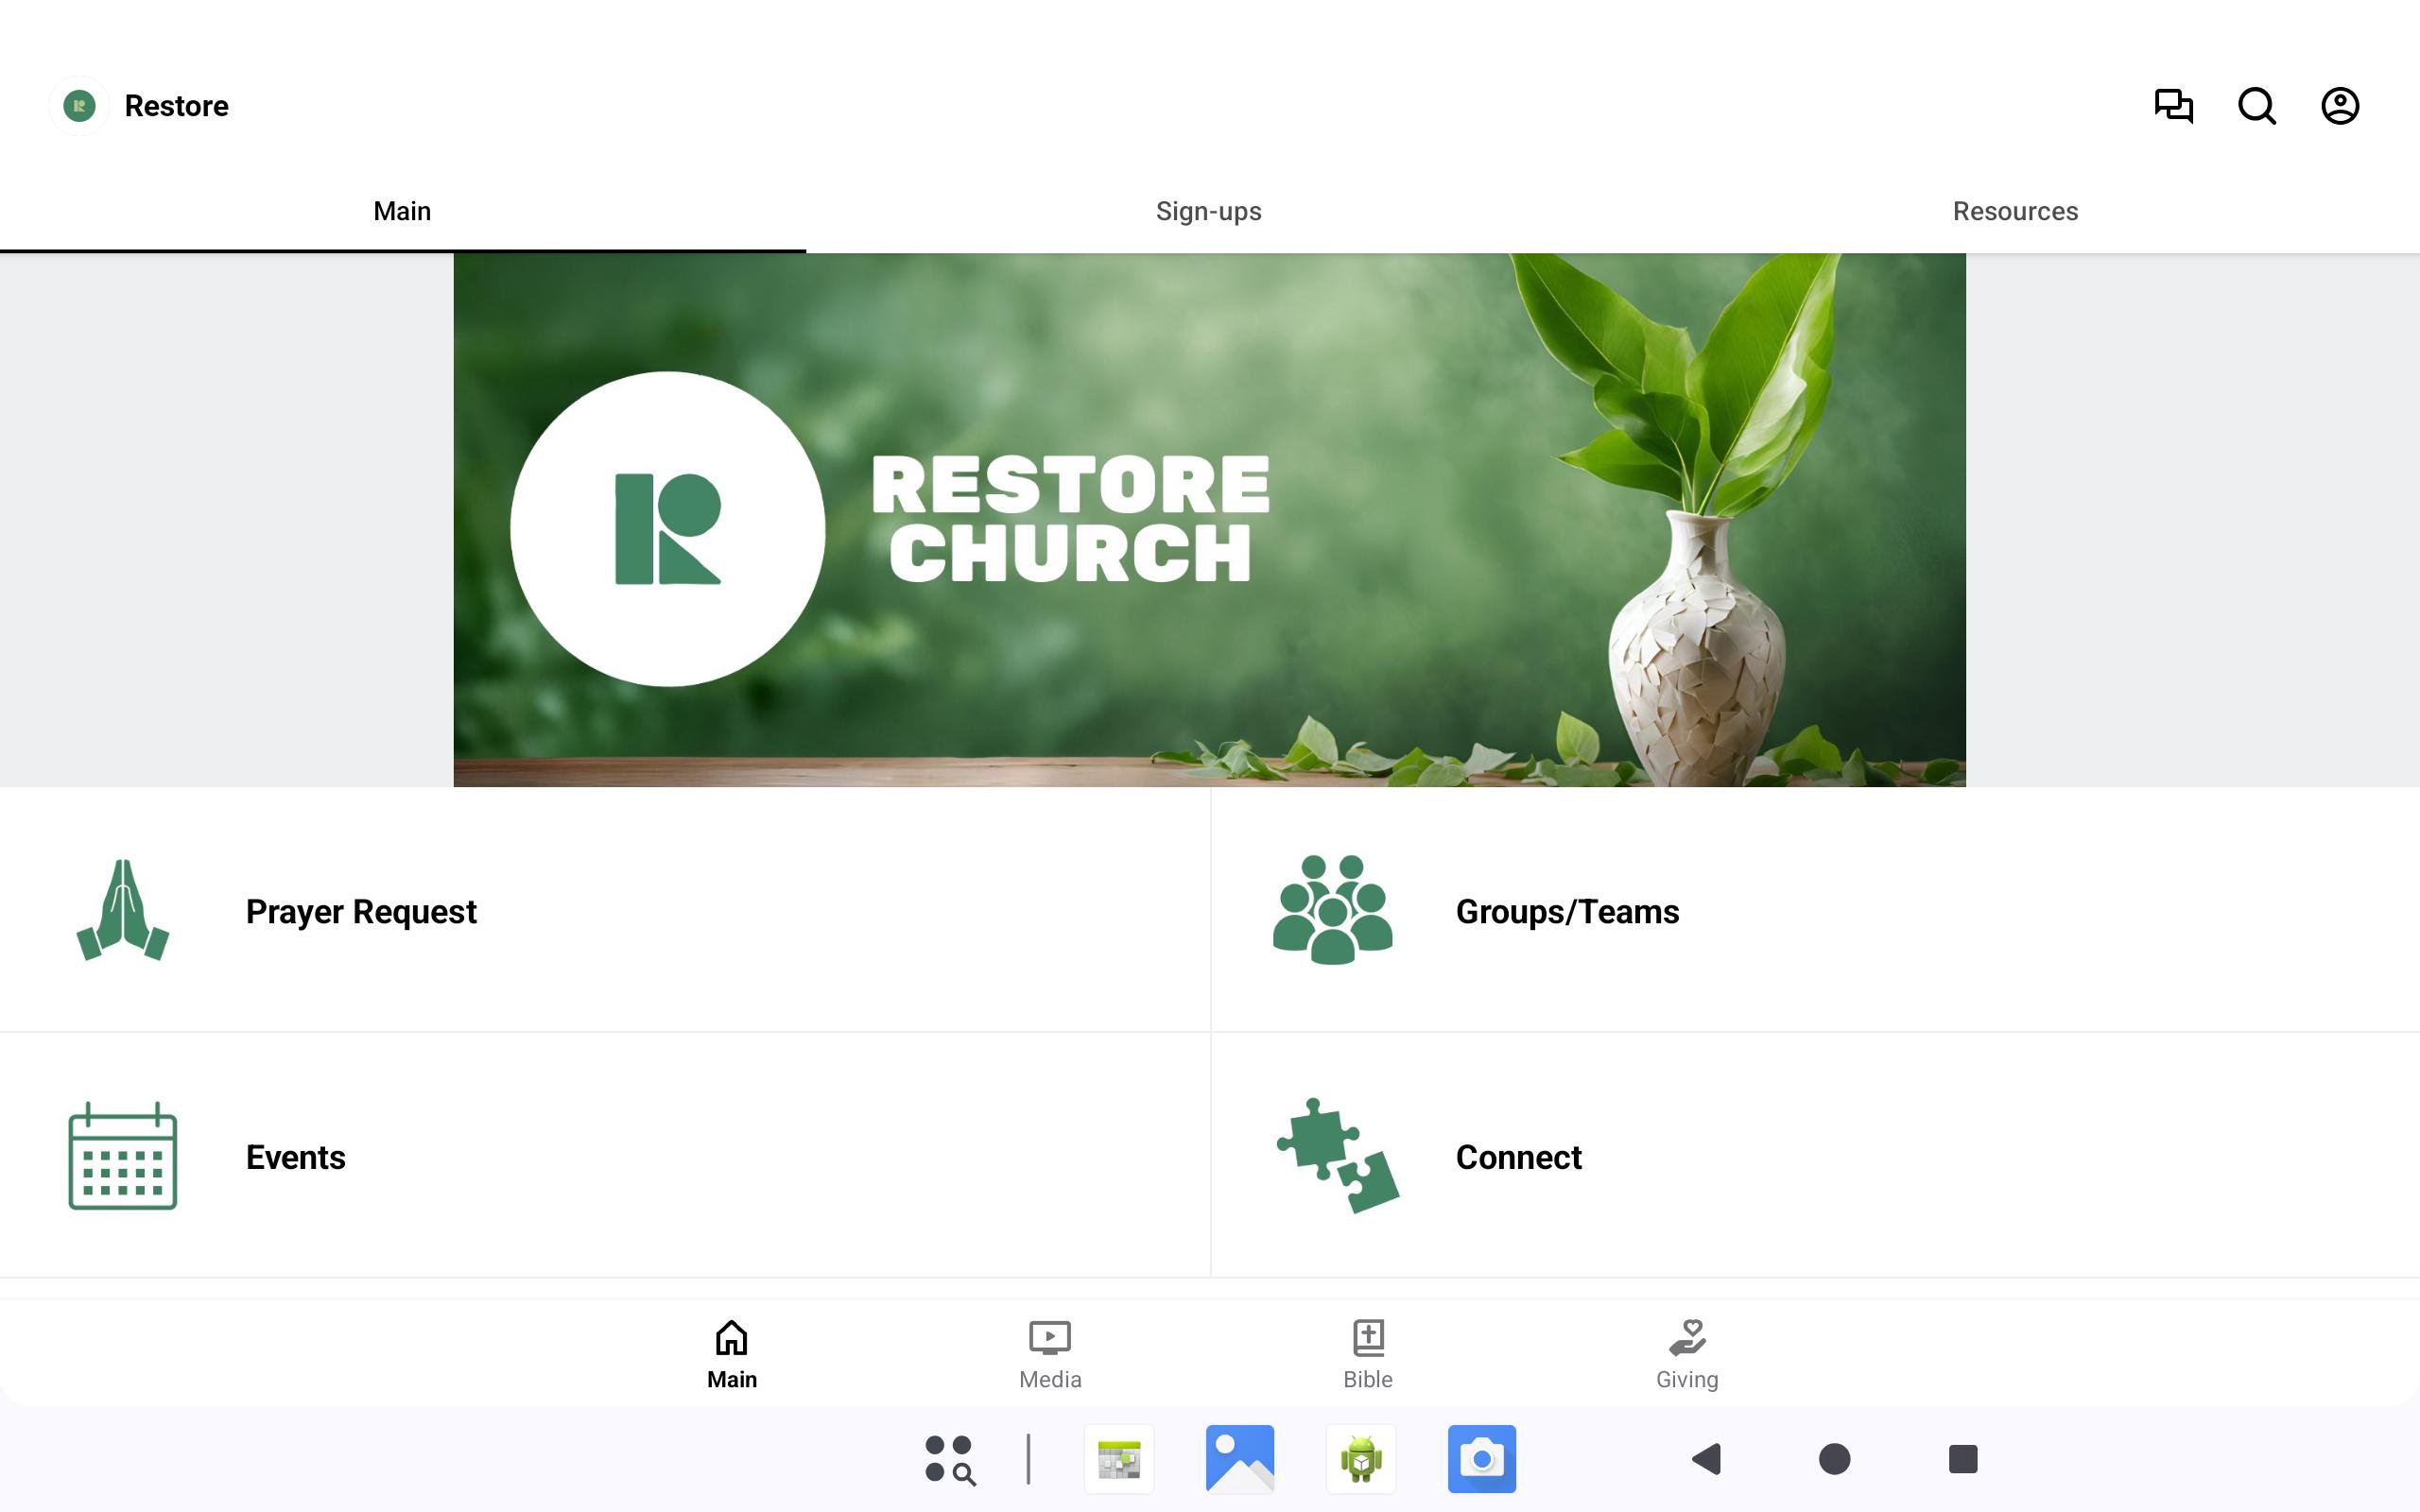The image size is (2420, 1512).
Task: Switch to the Resources tab
Action: [2014, 211]
